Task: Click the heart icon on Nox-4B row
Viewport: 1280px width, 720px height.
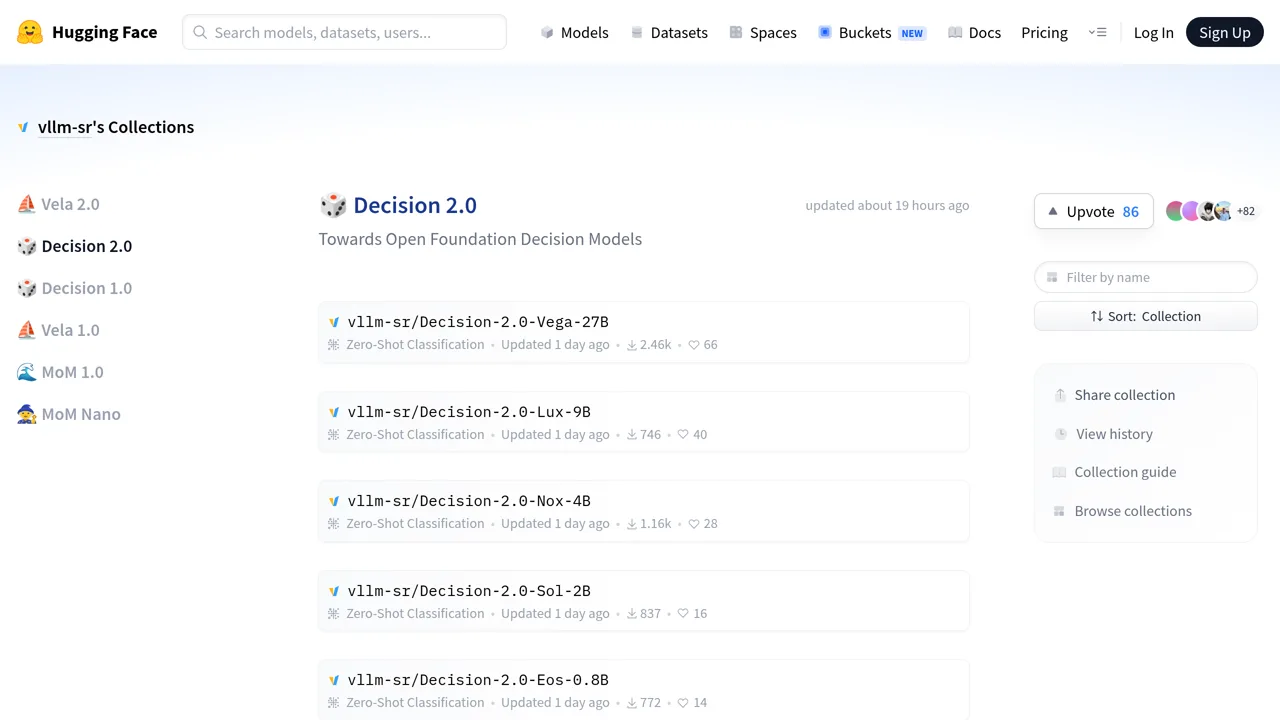Action: [694, 524]
